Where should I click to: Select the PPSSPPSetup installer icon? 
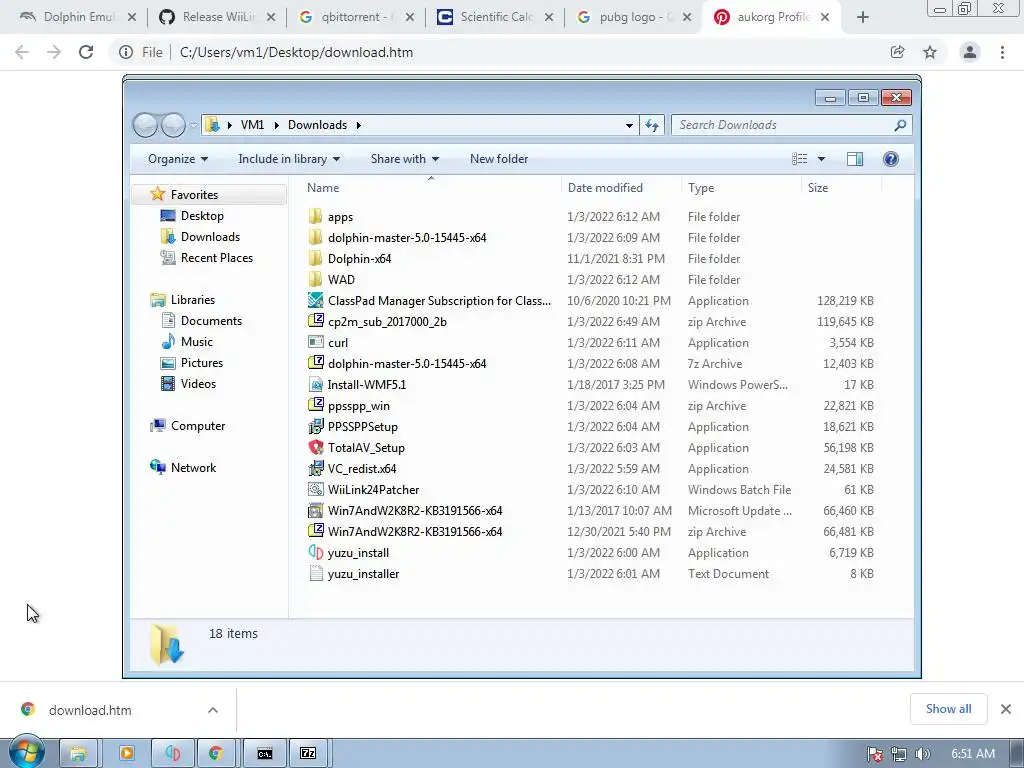click(x=315, y=426)
